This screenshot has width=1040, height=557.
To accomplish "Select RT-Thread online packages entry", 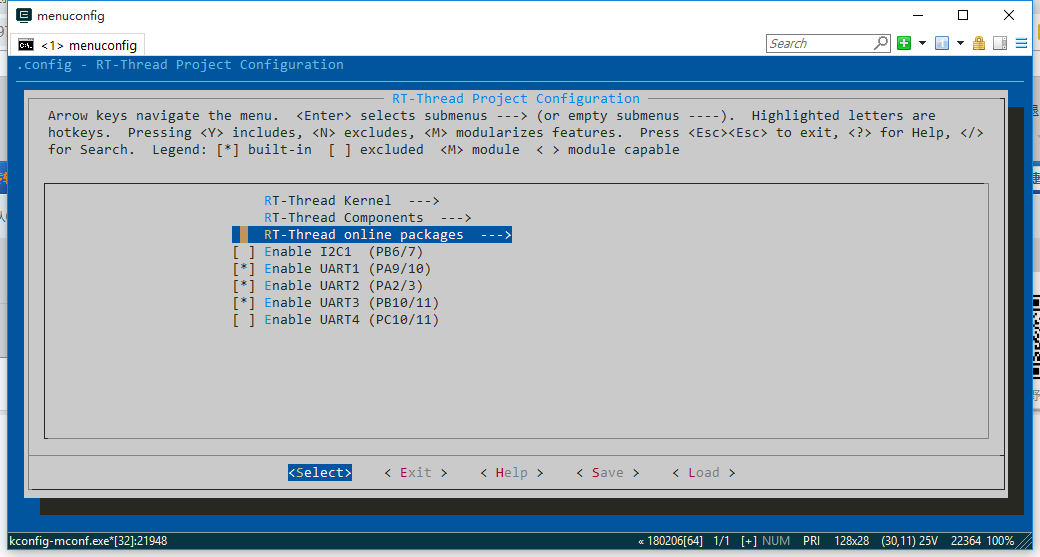I will coord(372,235).
